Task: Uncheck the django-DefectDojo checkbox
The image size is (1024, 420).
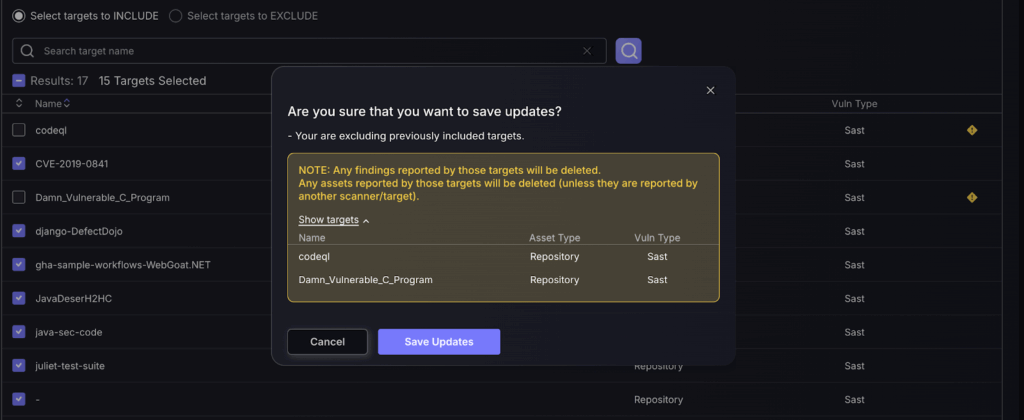Action: (x=19, y=231)
